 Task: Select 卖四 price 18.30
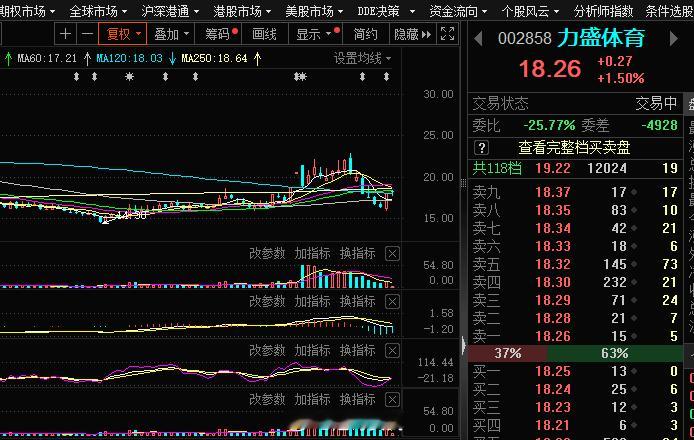tap(553, 282)
